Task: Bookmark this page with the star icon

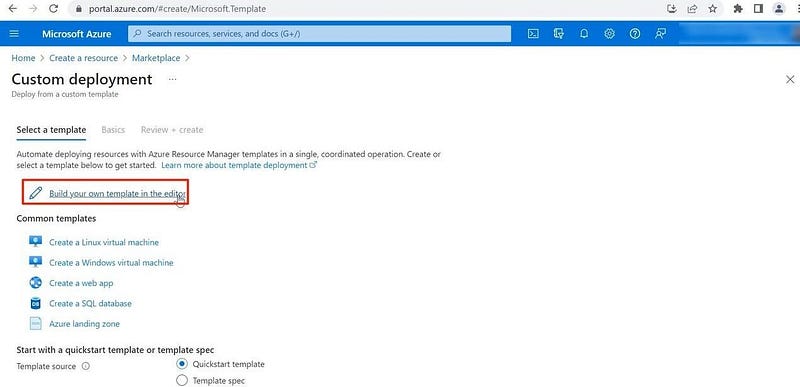Action: click(713, 9)
